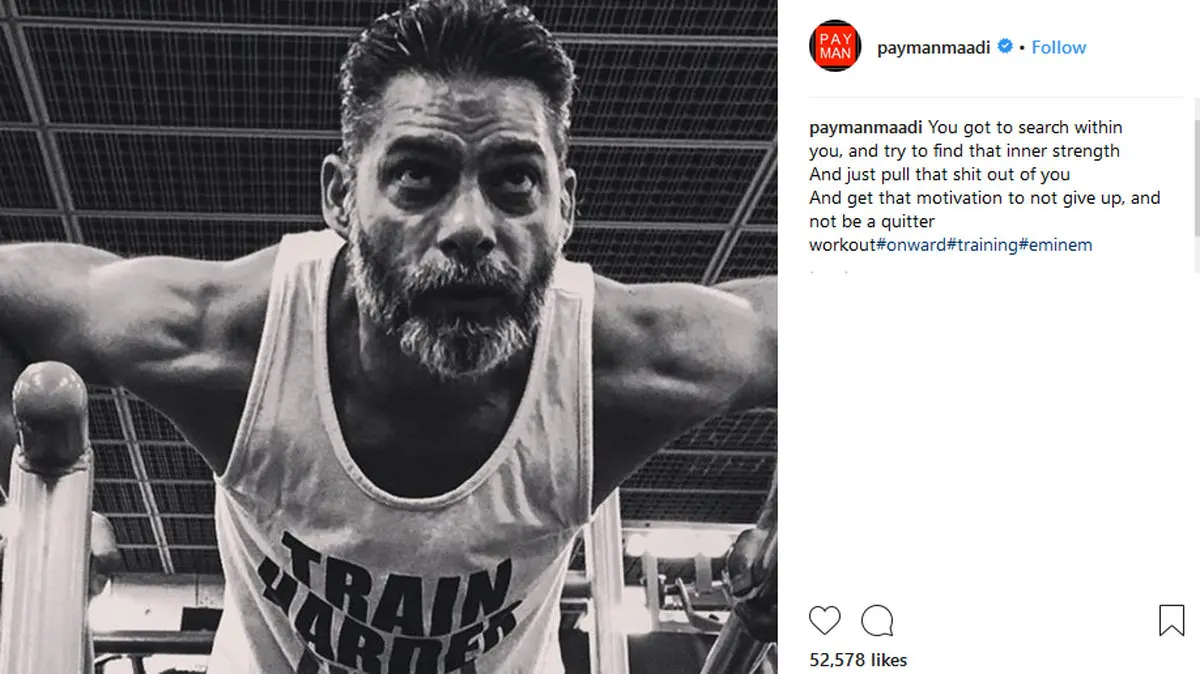Click the word 'workout' in the caption

(x=842, y=245)
